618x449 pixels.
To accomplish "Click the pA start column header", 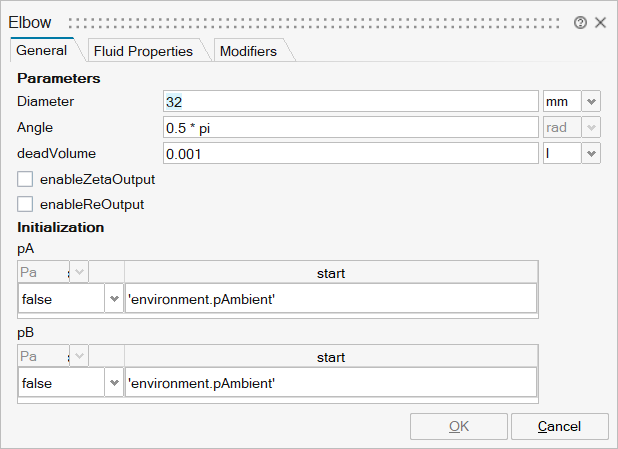I will (x=330, y=273).
